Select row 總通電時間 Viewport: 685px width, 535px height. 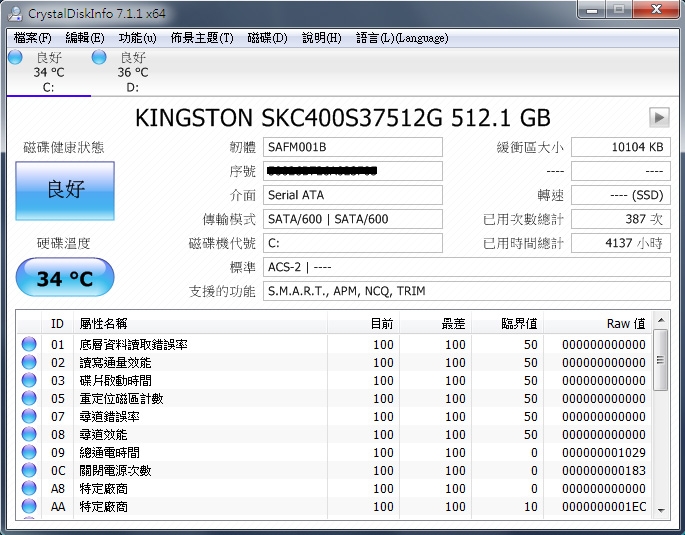click(x=334, y=452)
